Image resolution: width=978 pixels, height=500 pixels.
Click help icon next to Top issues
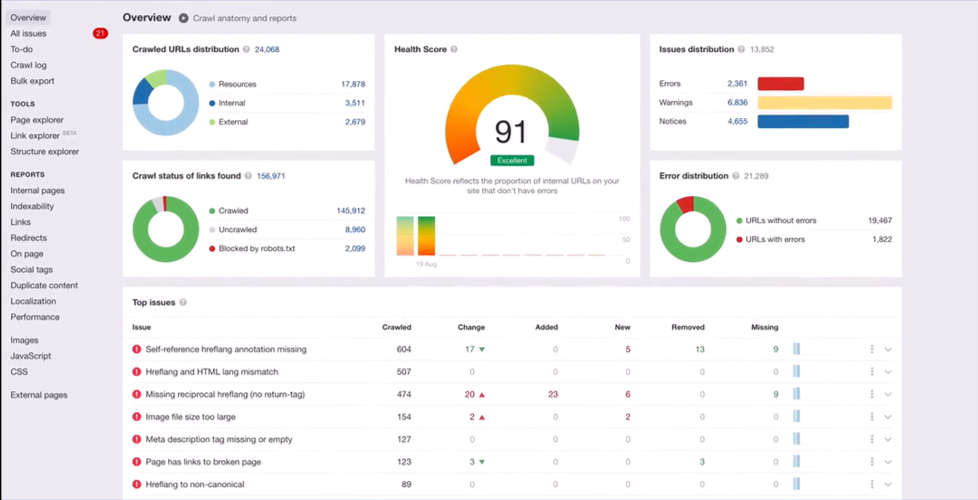click(183, 302)
